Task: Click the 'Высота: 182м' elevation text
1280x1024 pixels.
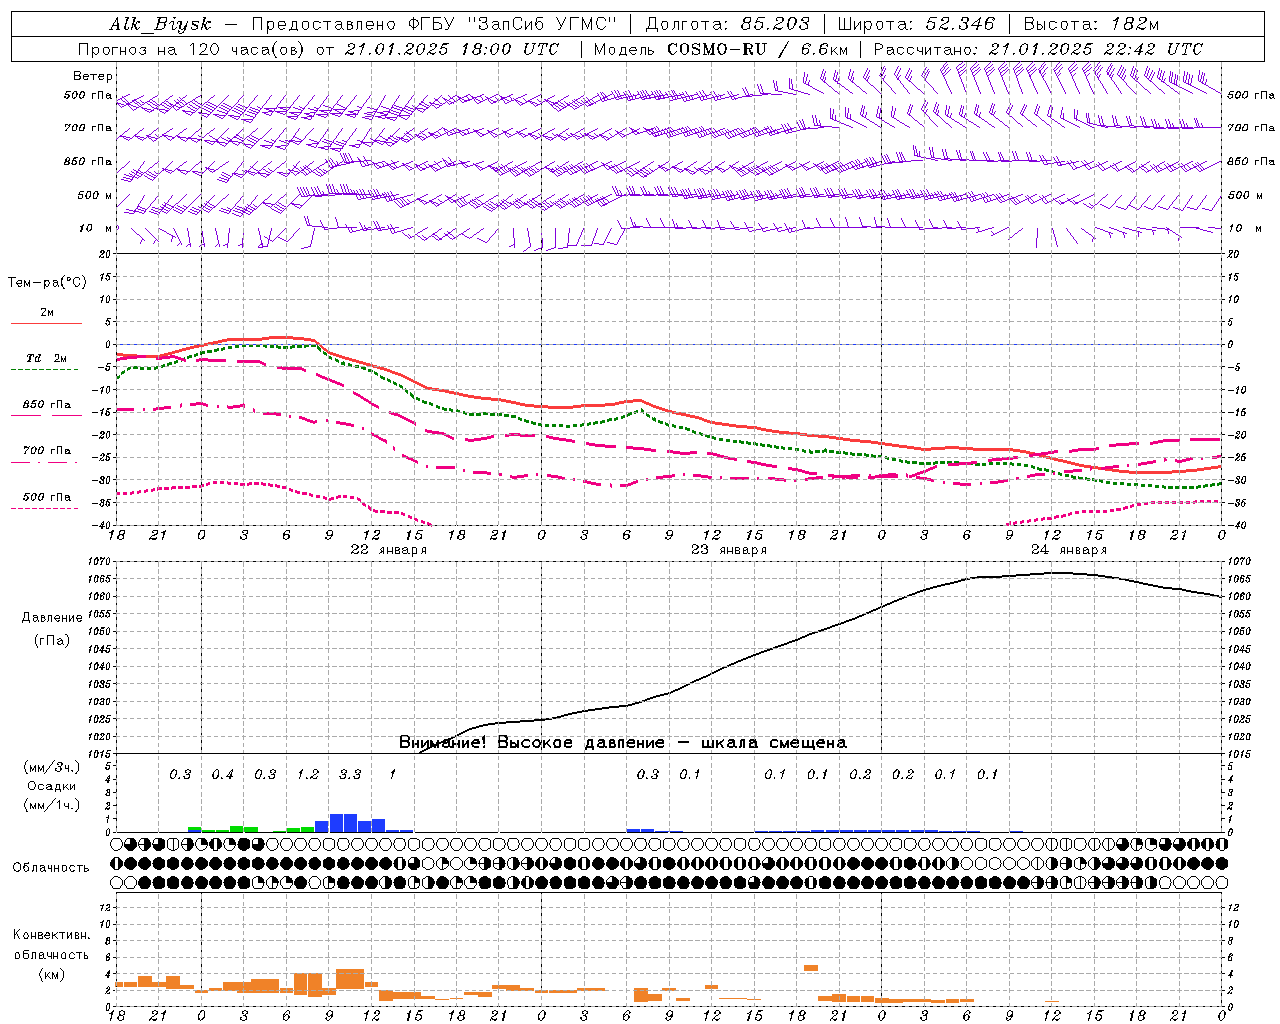Action: (1092, 25)
